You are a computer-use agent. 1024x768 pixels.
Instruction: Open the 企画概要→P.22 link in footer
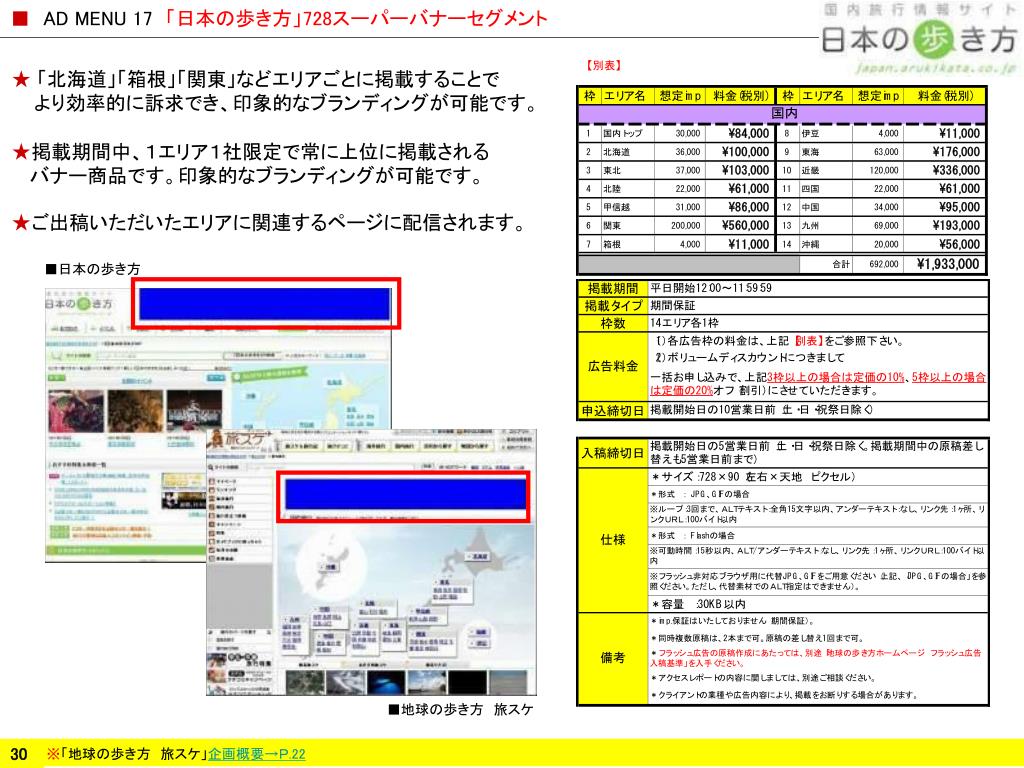click(257, 754)
